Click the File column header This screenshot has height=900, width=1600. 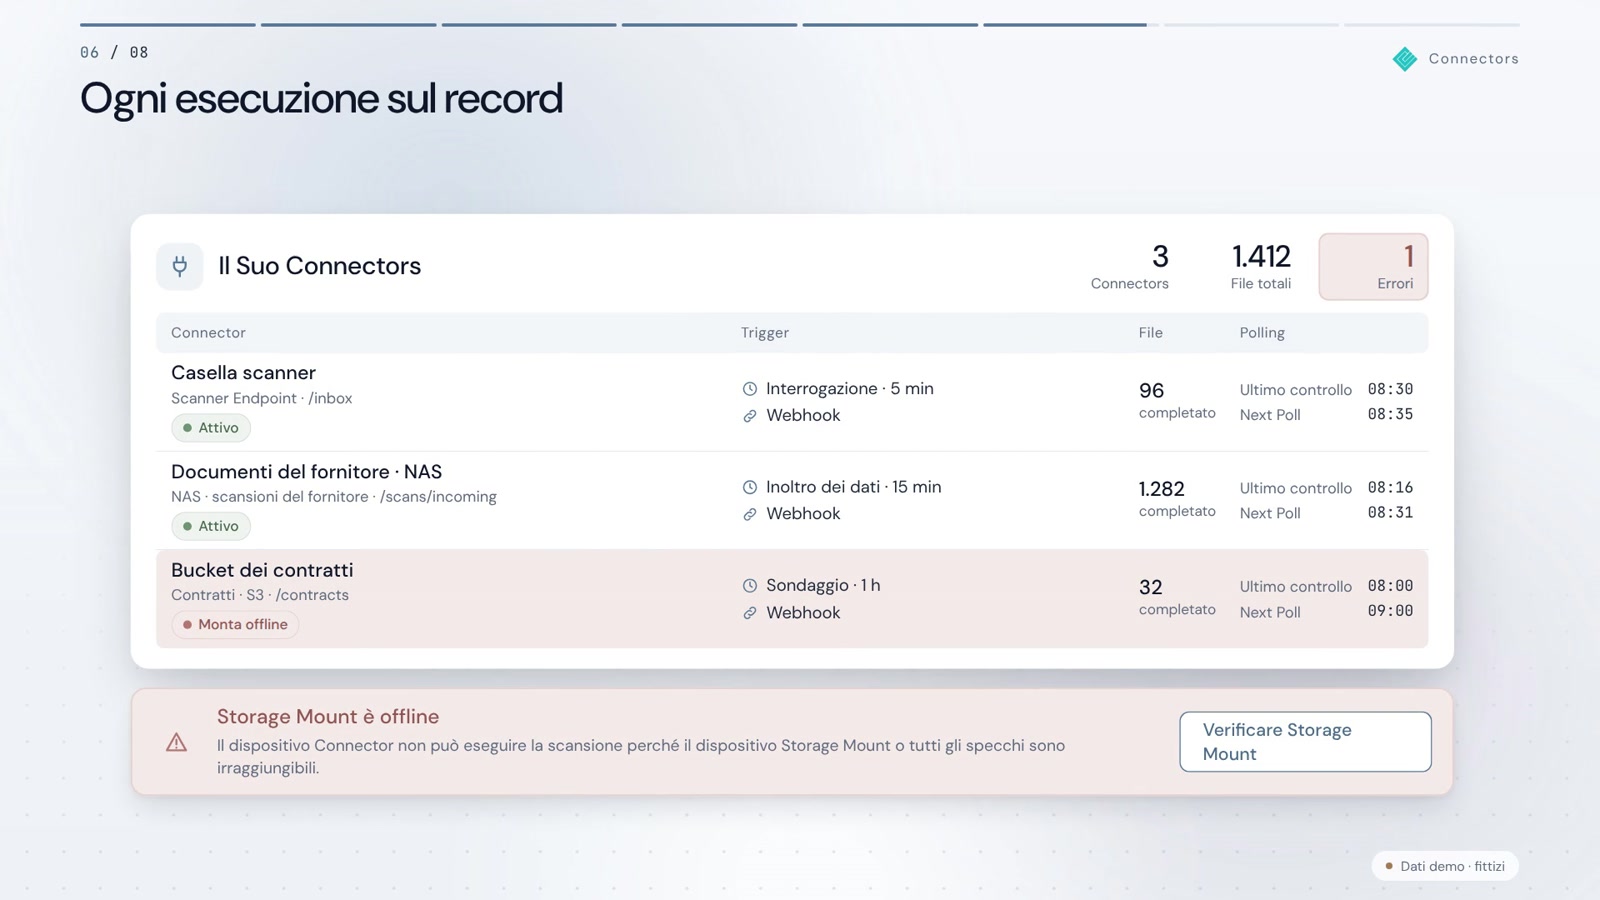[x=1151, y=333]
